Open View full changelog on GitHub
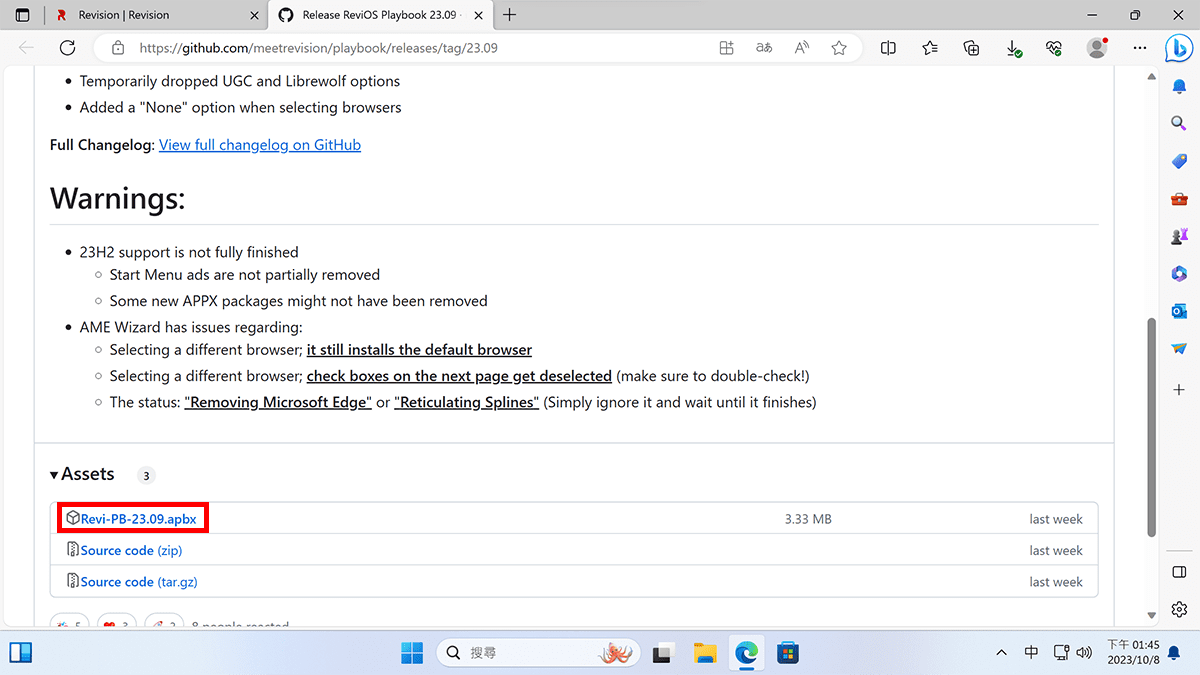Image resolution: width=1200 pixels, height=675 pixels. click(x=260, y=144)
